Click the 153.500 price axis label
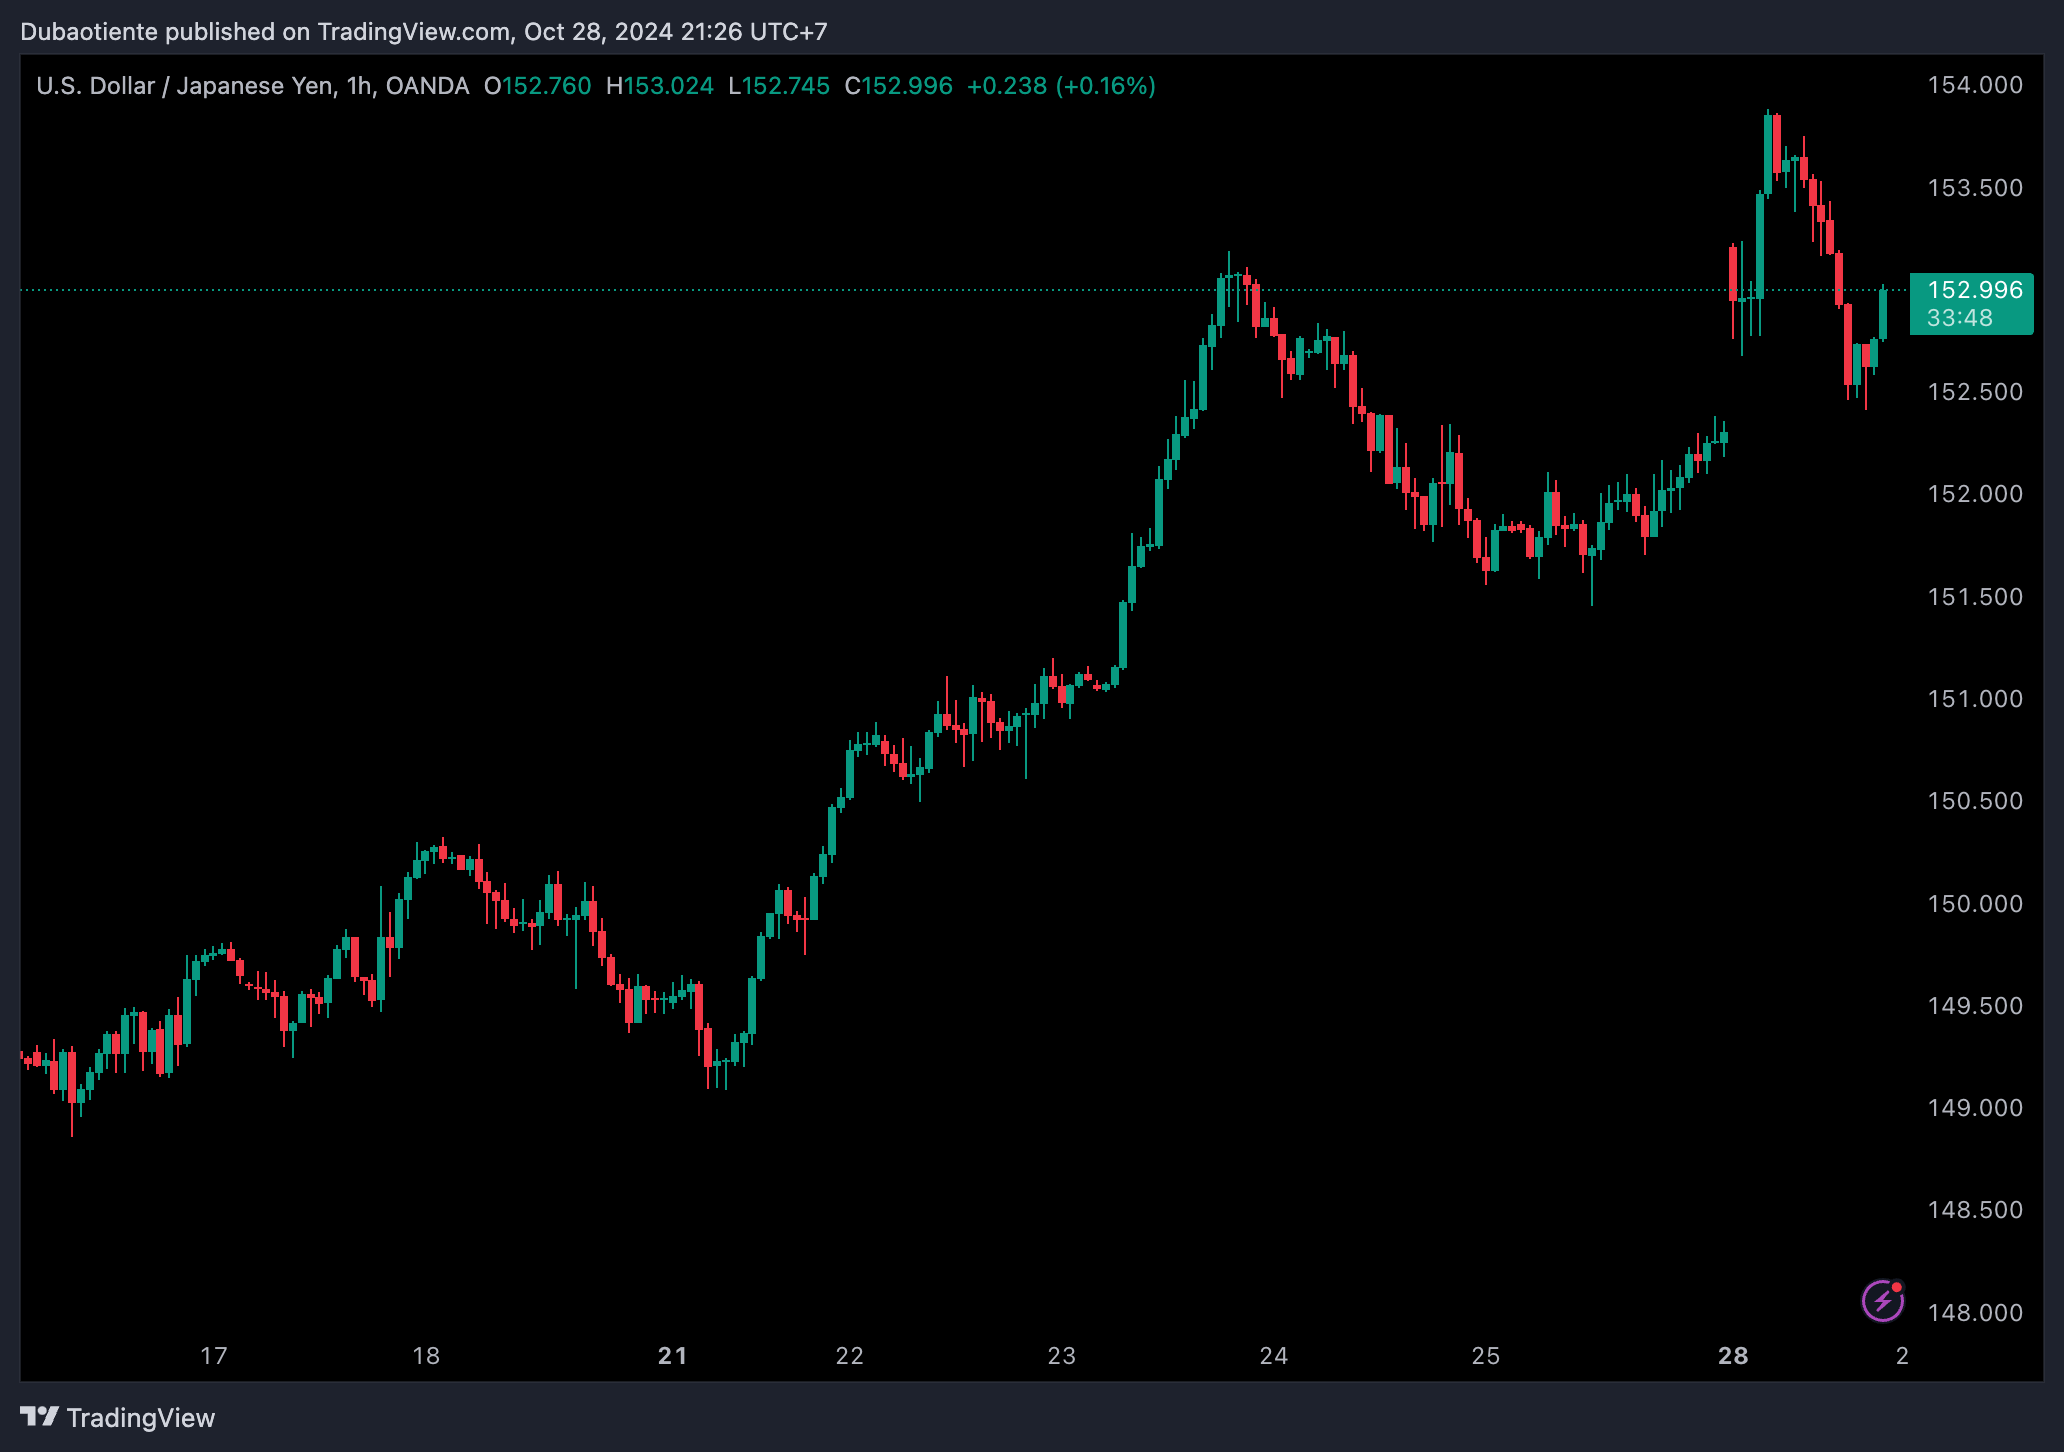The image size is (2064, 1452). click(1975, 188)
